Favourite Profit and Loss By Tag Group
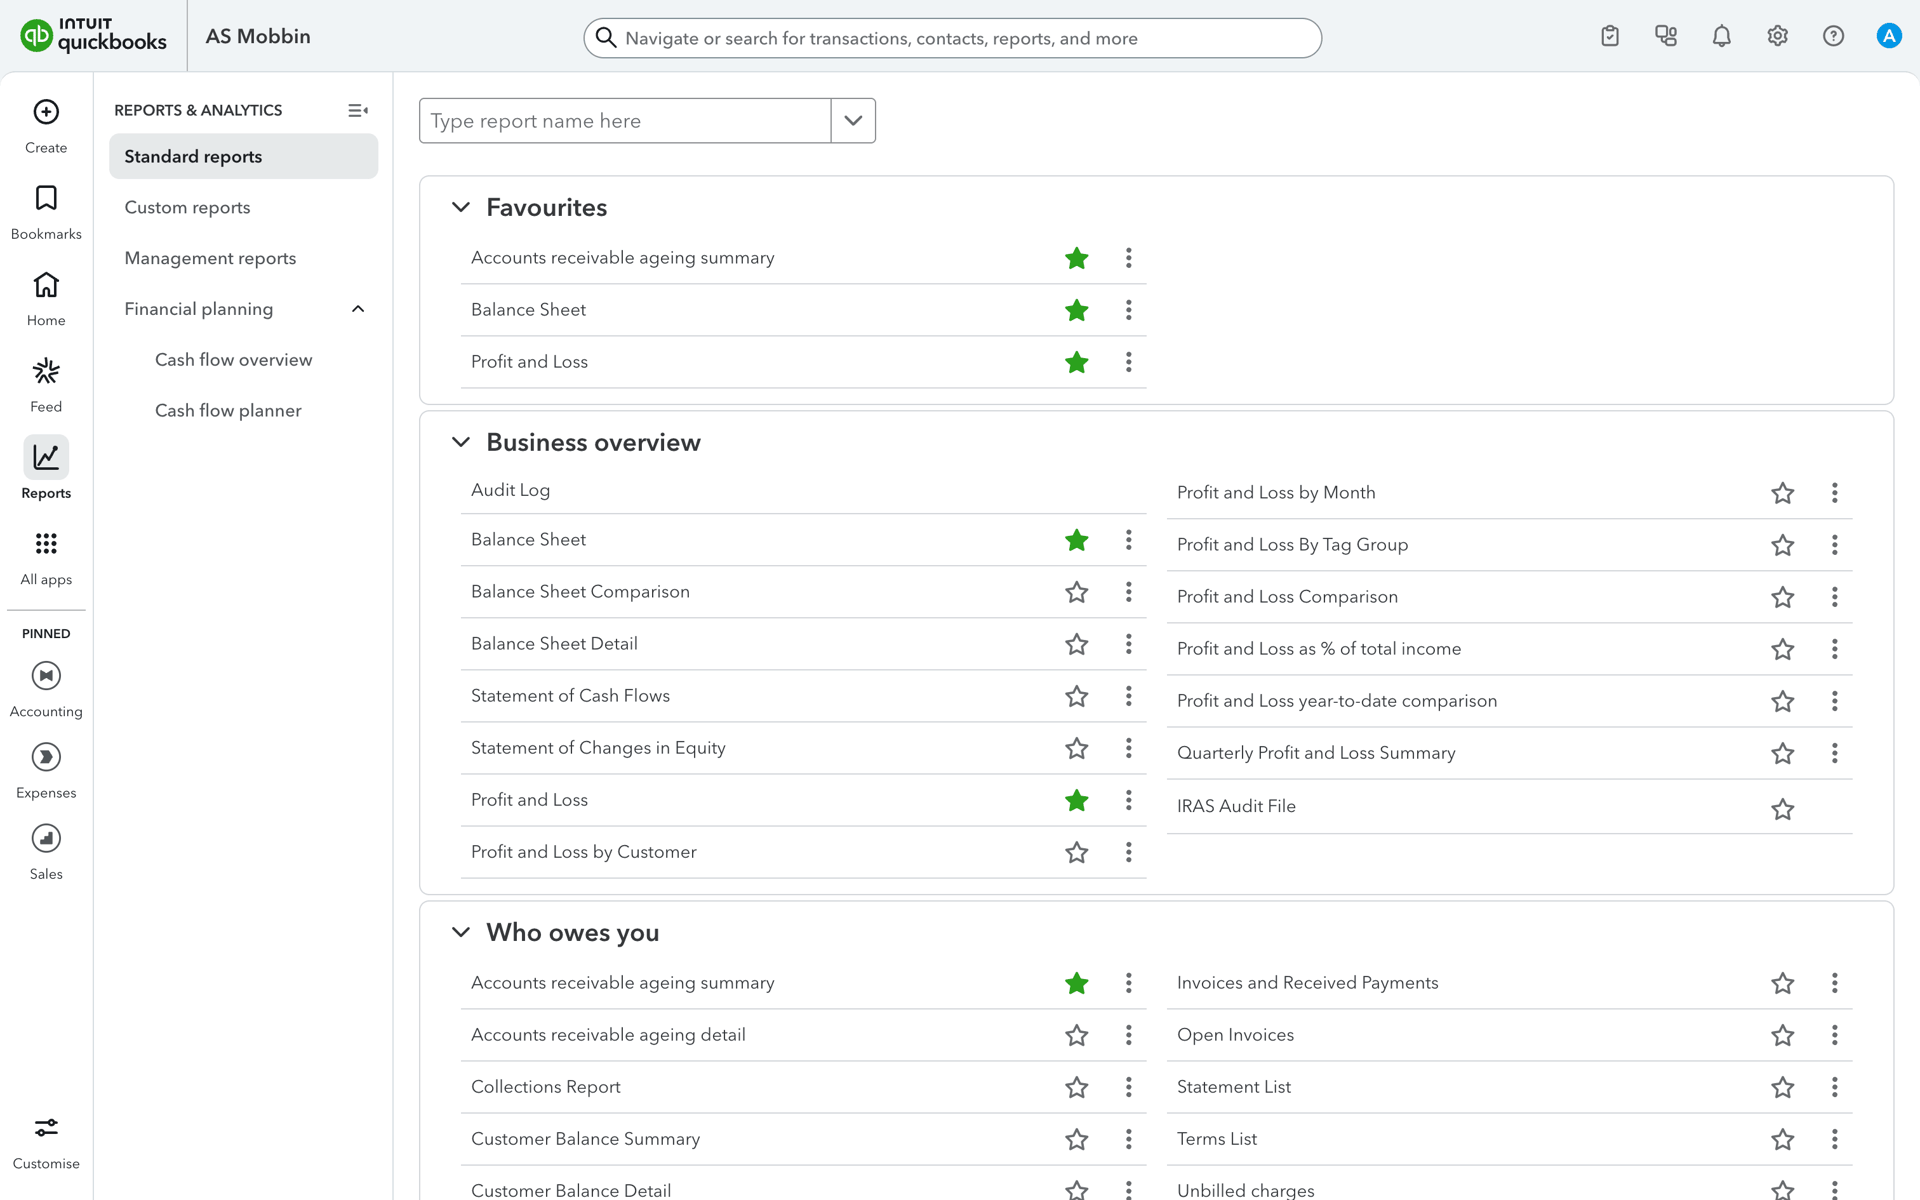1920x1200 pixels. (1783, 545)
